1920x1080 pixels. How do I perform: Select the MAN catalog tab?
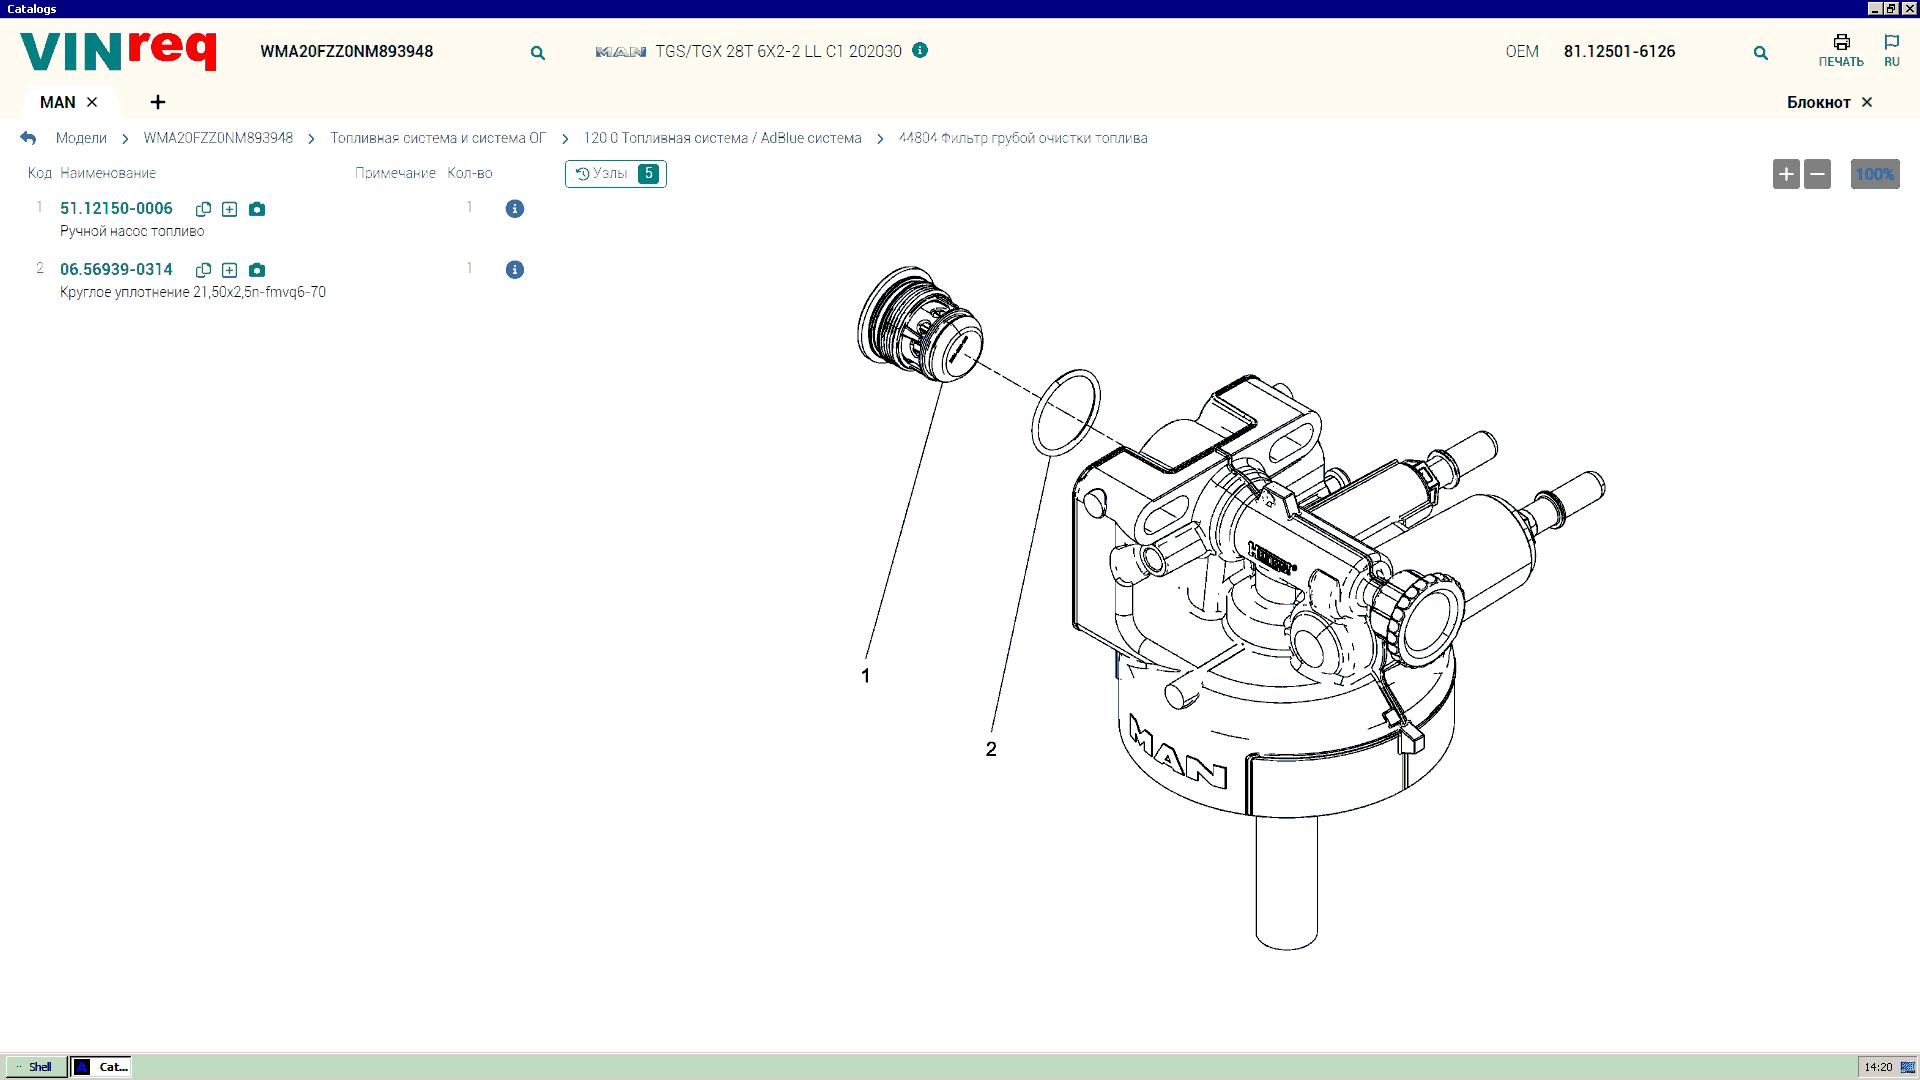57,102
